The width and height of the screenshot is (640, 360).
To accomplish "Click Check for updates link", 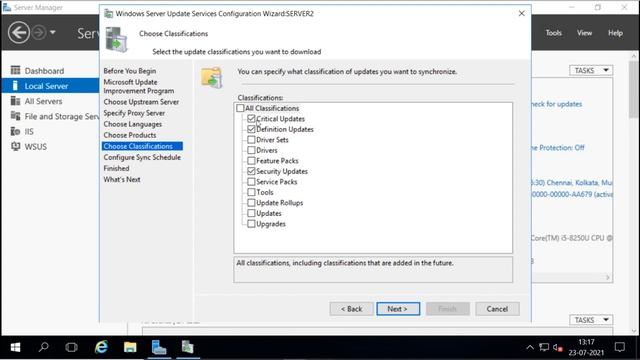I will coord(557,104).
